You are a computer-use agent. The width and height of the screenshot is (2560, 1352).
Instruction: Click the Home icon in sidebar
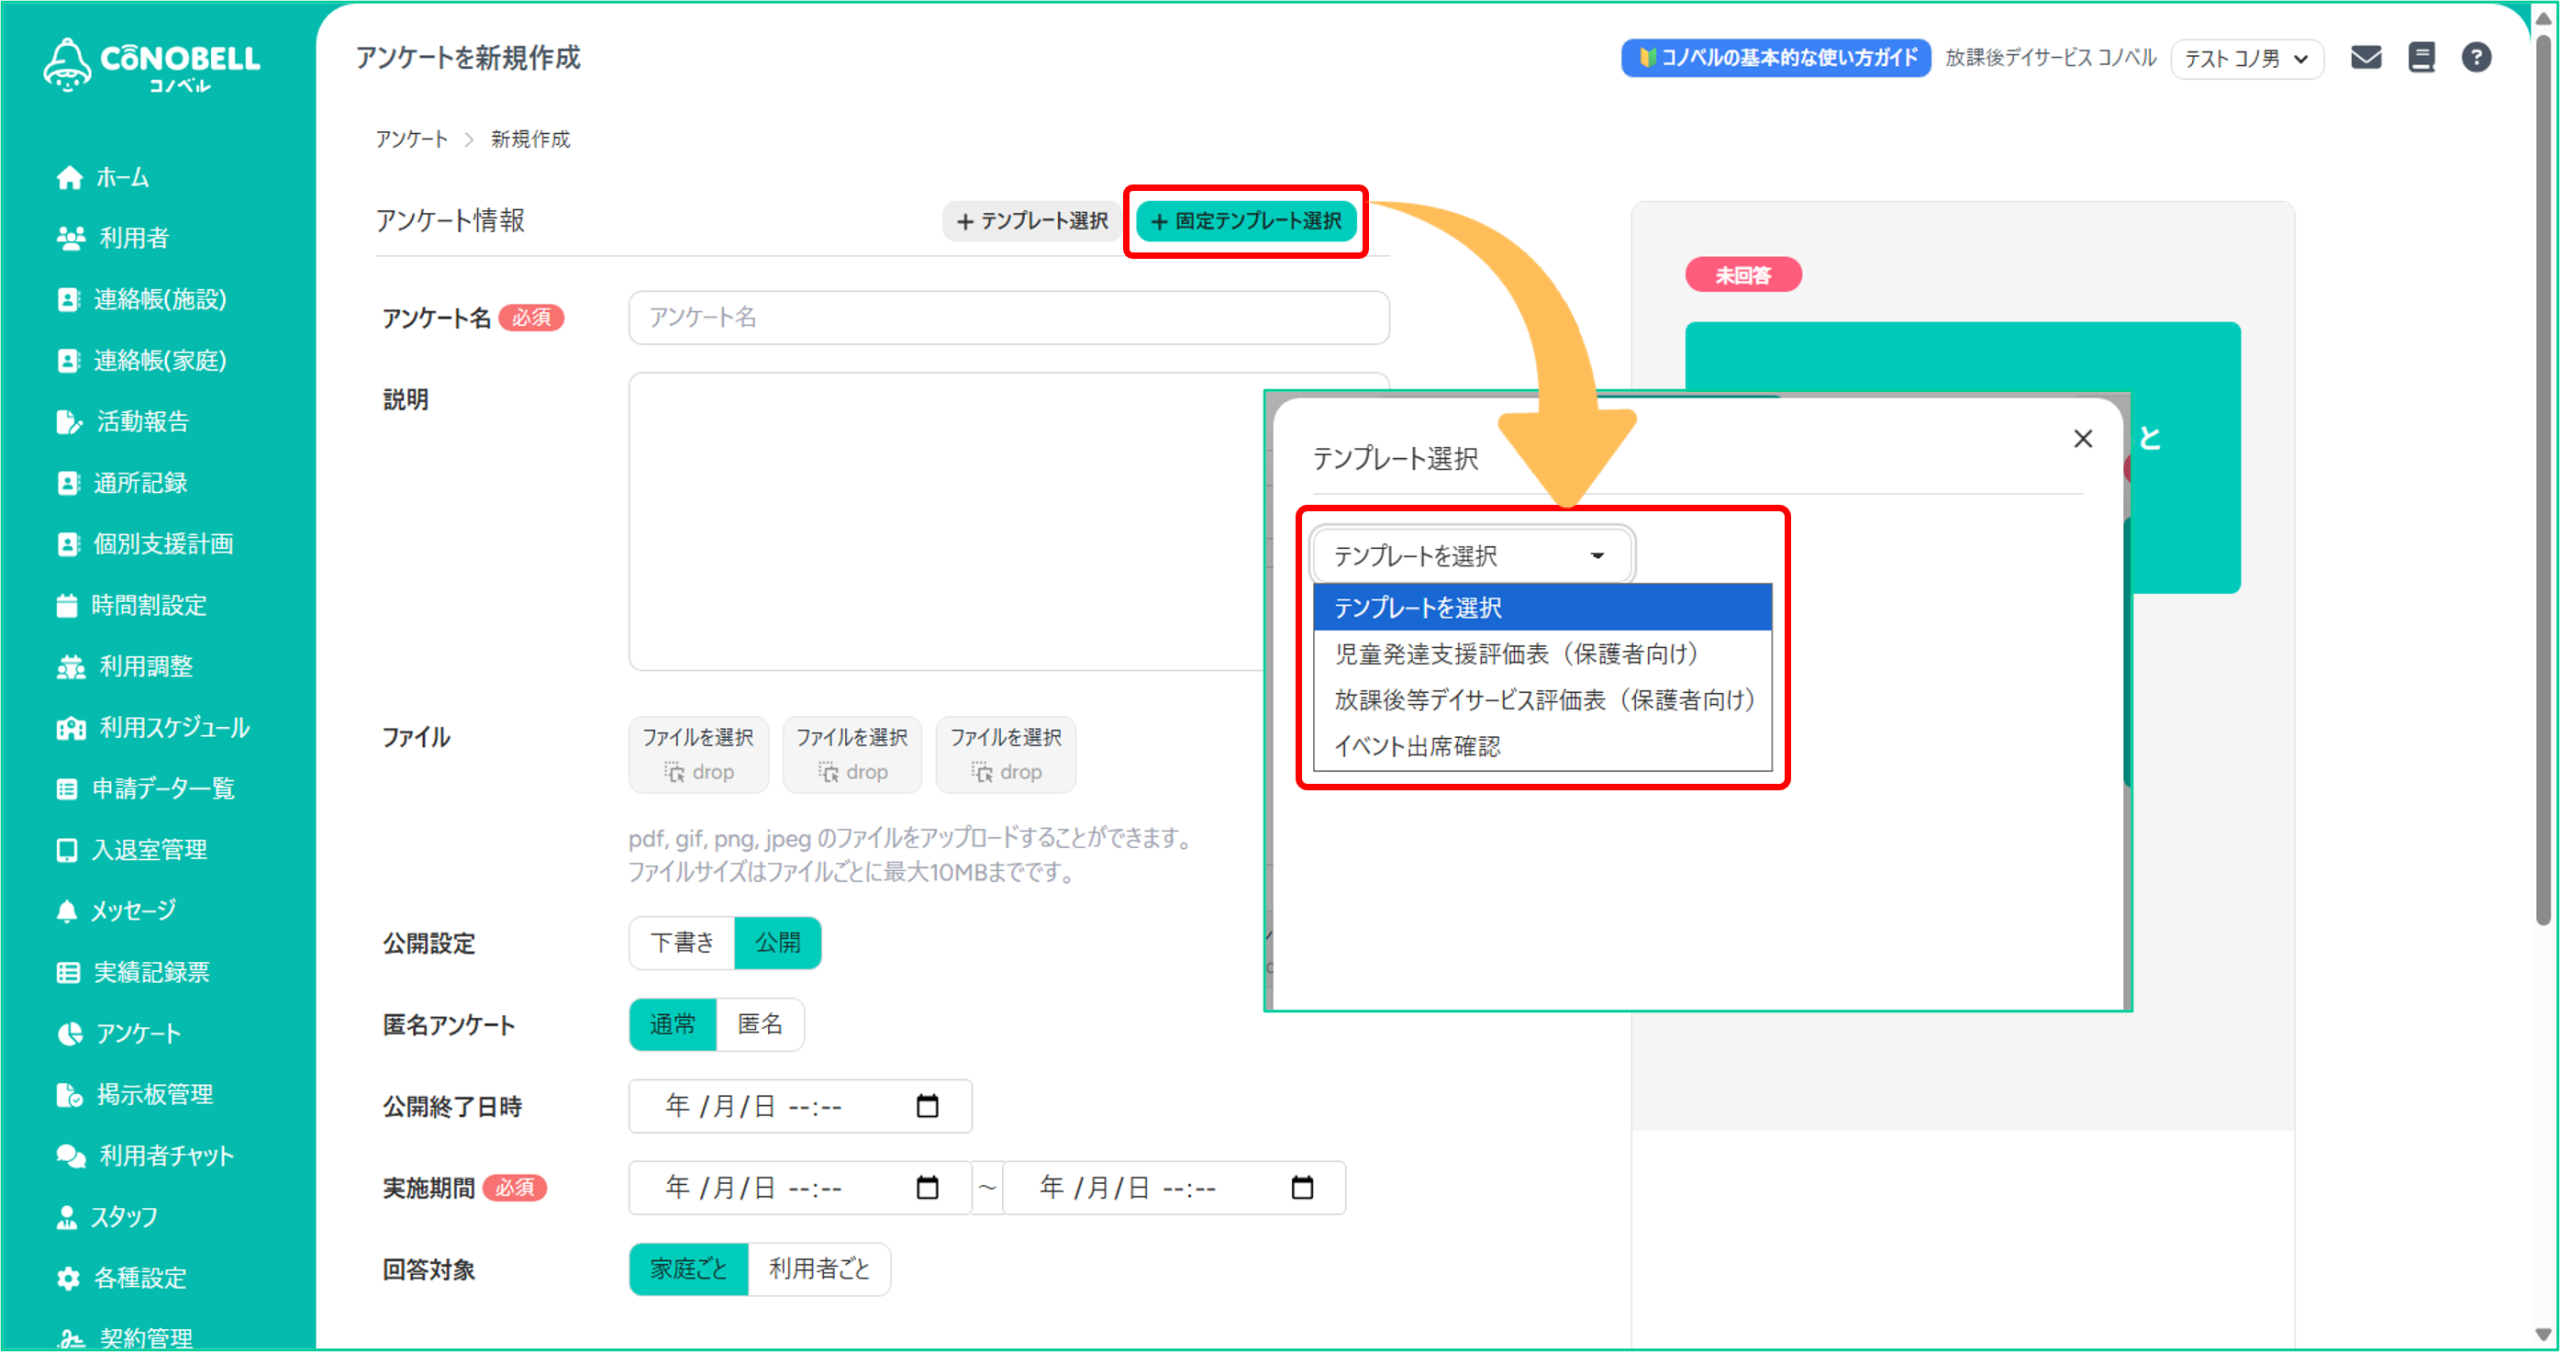coord(69,178)
